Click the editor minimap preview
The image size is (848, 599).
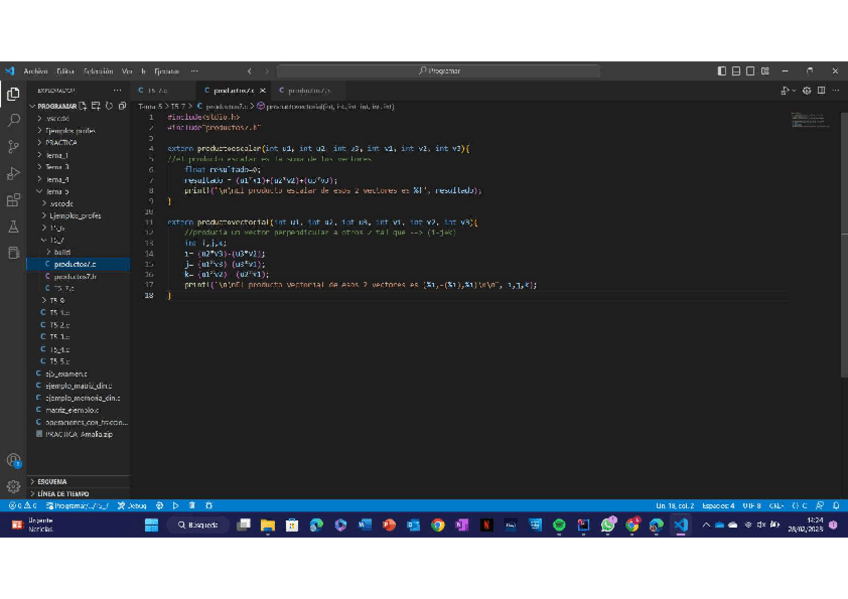(x=809, y=120)
